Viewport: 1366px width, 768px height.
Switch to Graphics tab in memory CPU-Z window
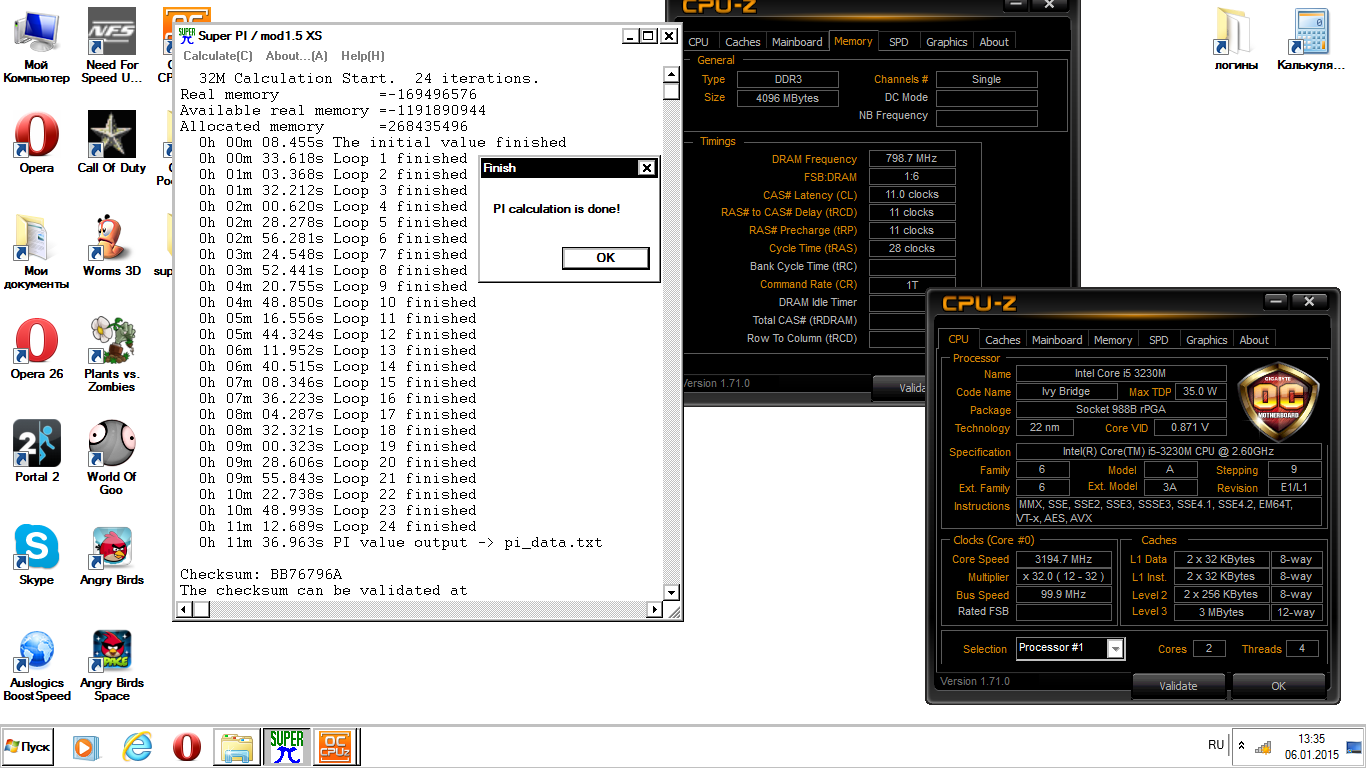coord(946,42)
